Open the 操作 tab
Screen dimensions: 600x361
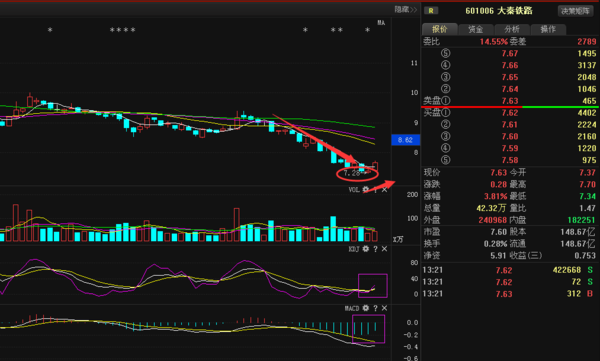coord(548,29)
